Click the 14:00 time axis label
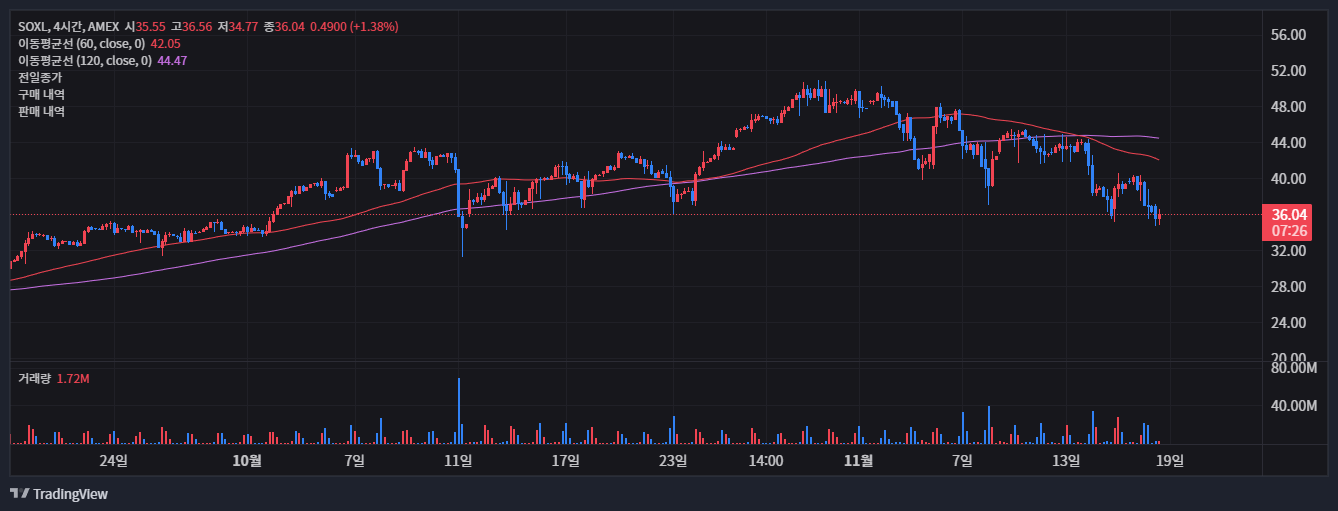Screen dimensions: 1338x511 pos(765,461)
